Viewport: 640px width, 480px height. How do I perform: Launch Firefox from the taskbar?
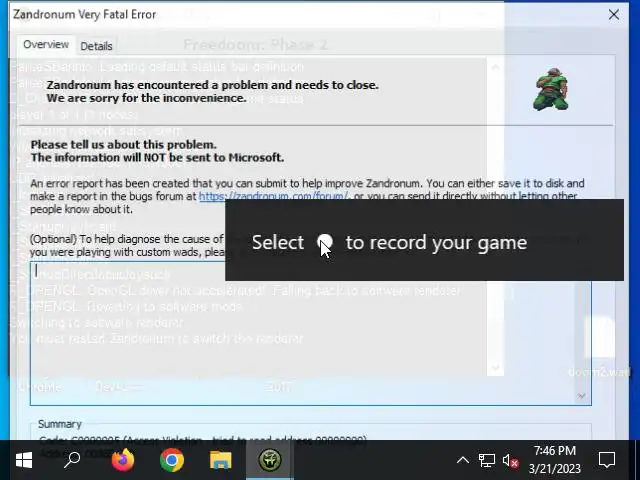(123, 460)
